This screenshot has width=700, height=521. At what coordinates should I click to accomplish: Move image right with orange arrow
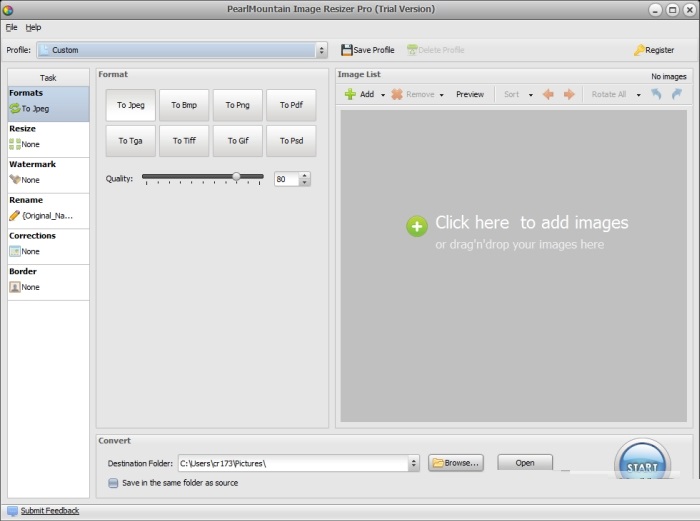tap(569, 94)
